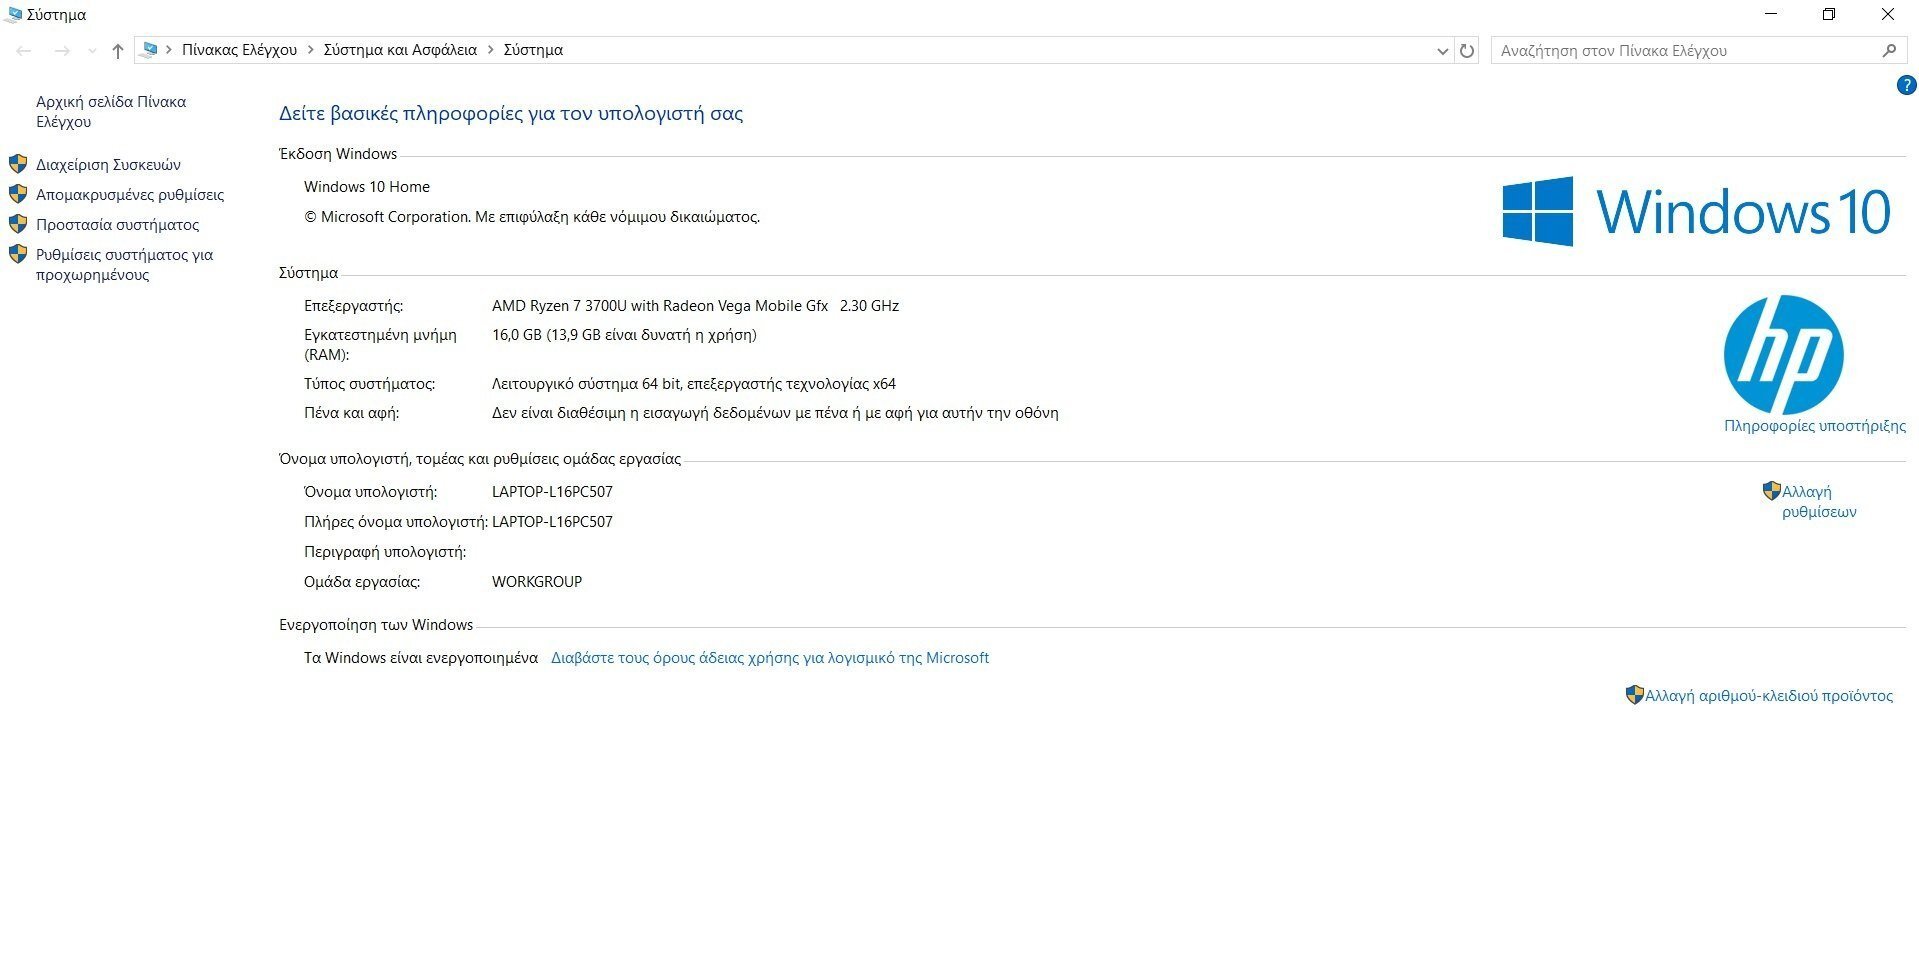The image size is (1919, 955).
Task: Click the 16,0 GB RAM value
Action: click(x=624, y=335)
